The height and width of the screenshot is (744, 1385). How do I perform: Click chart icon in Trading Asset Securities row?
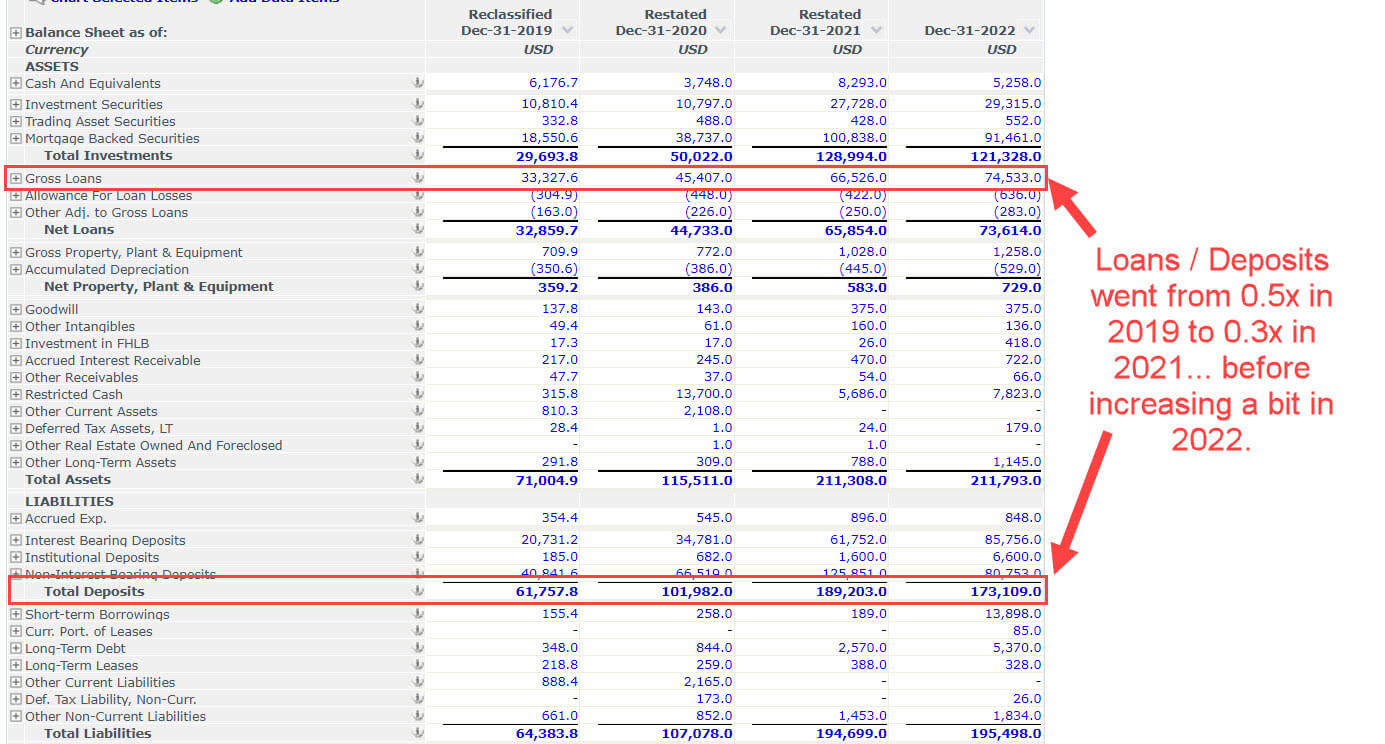[x=418, y=121]
